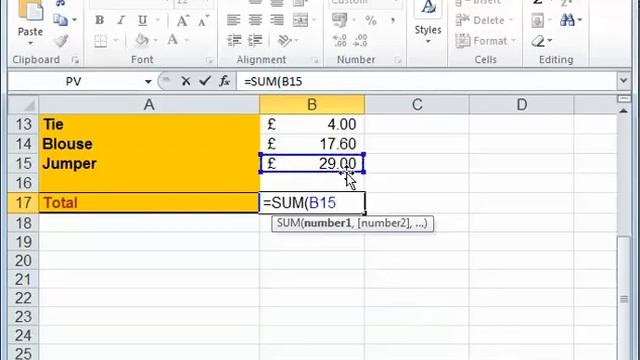Screen dimensions: 640x360
Task: Click Merge and Center icon
Action: tap(300, 20)
